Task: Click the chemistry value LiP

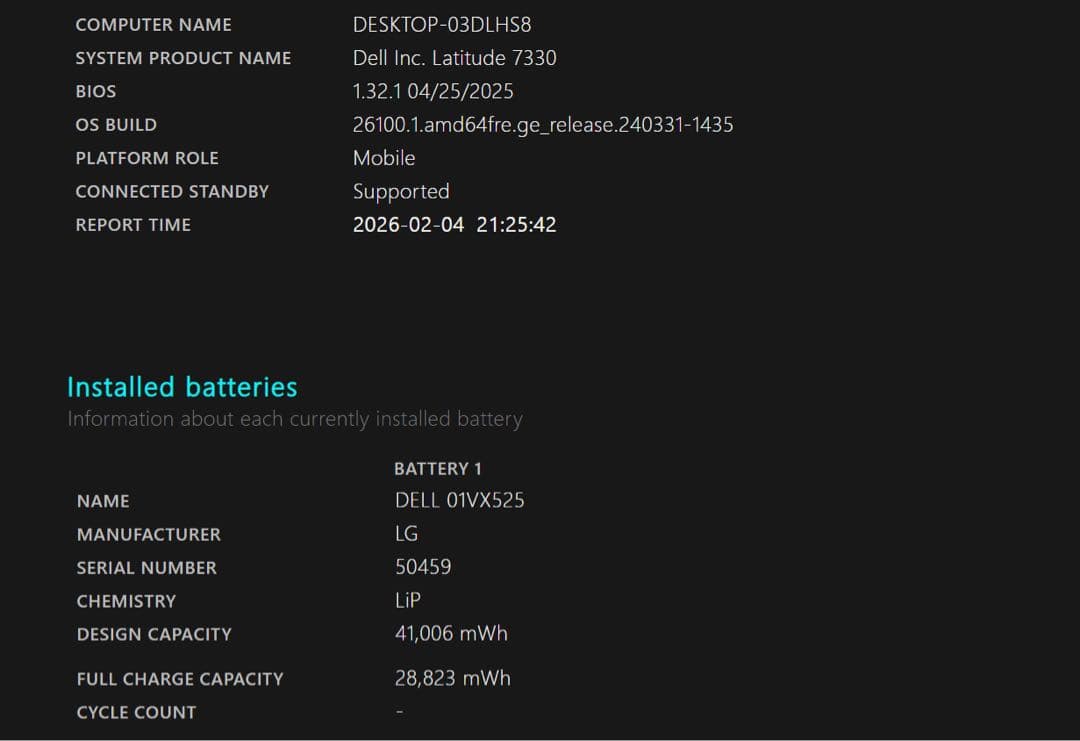Action: click(x=406, y=600)
